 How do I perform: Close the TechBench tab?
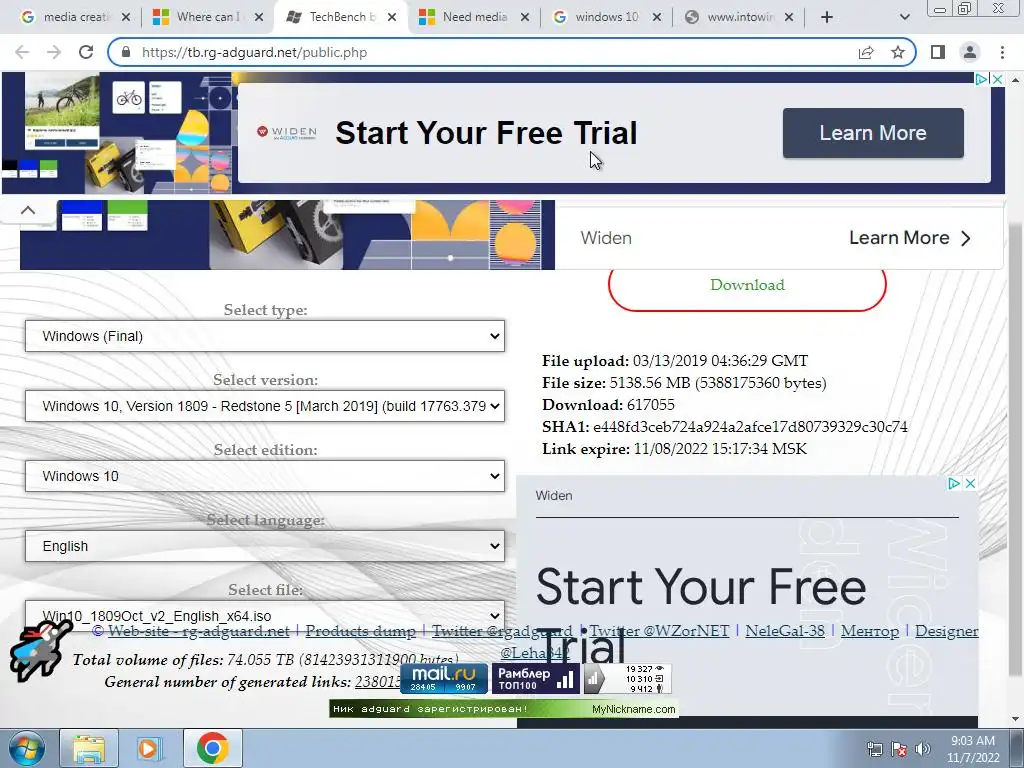[x=392, y=17]
